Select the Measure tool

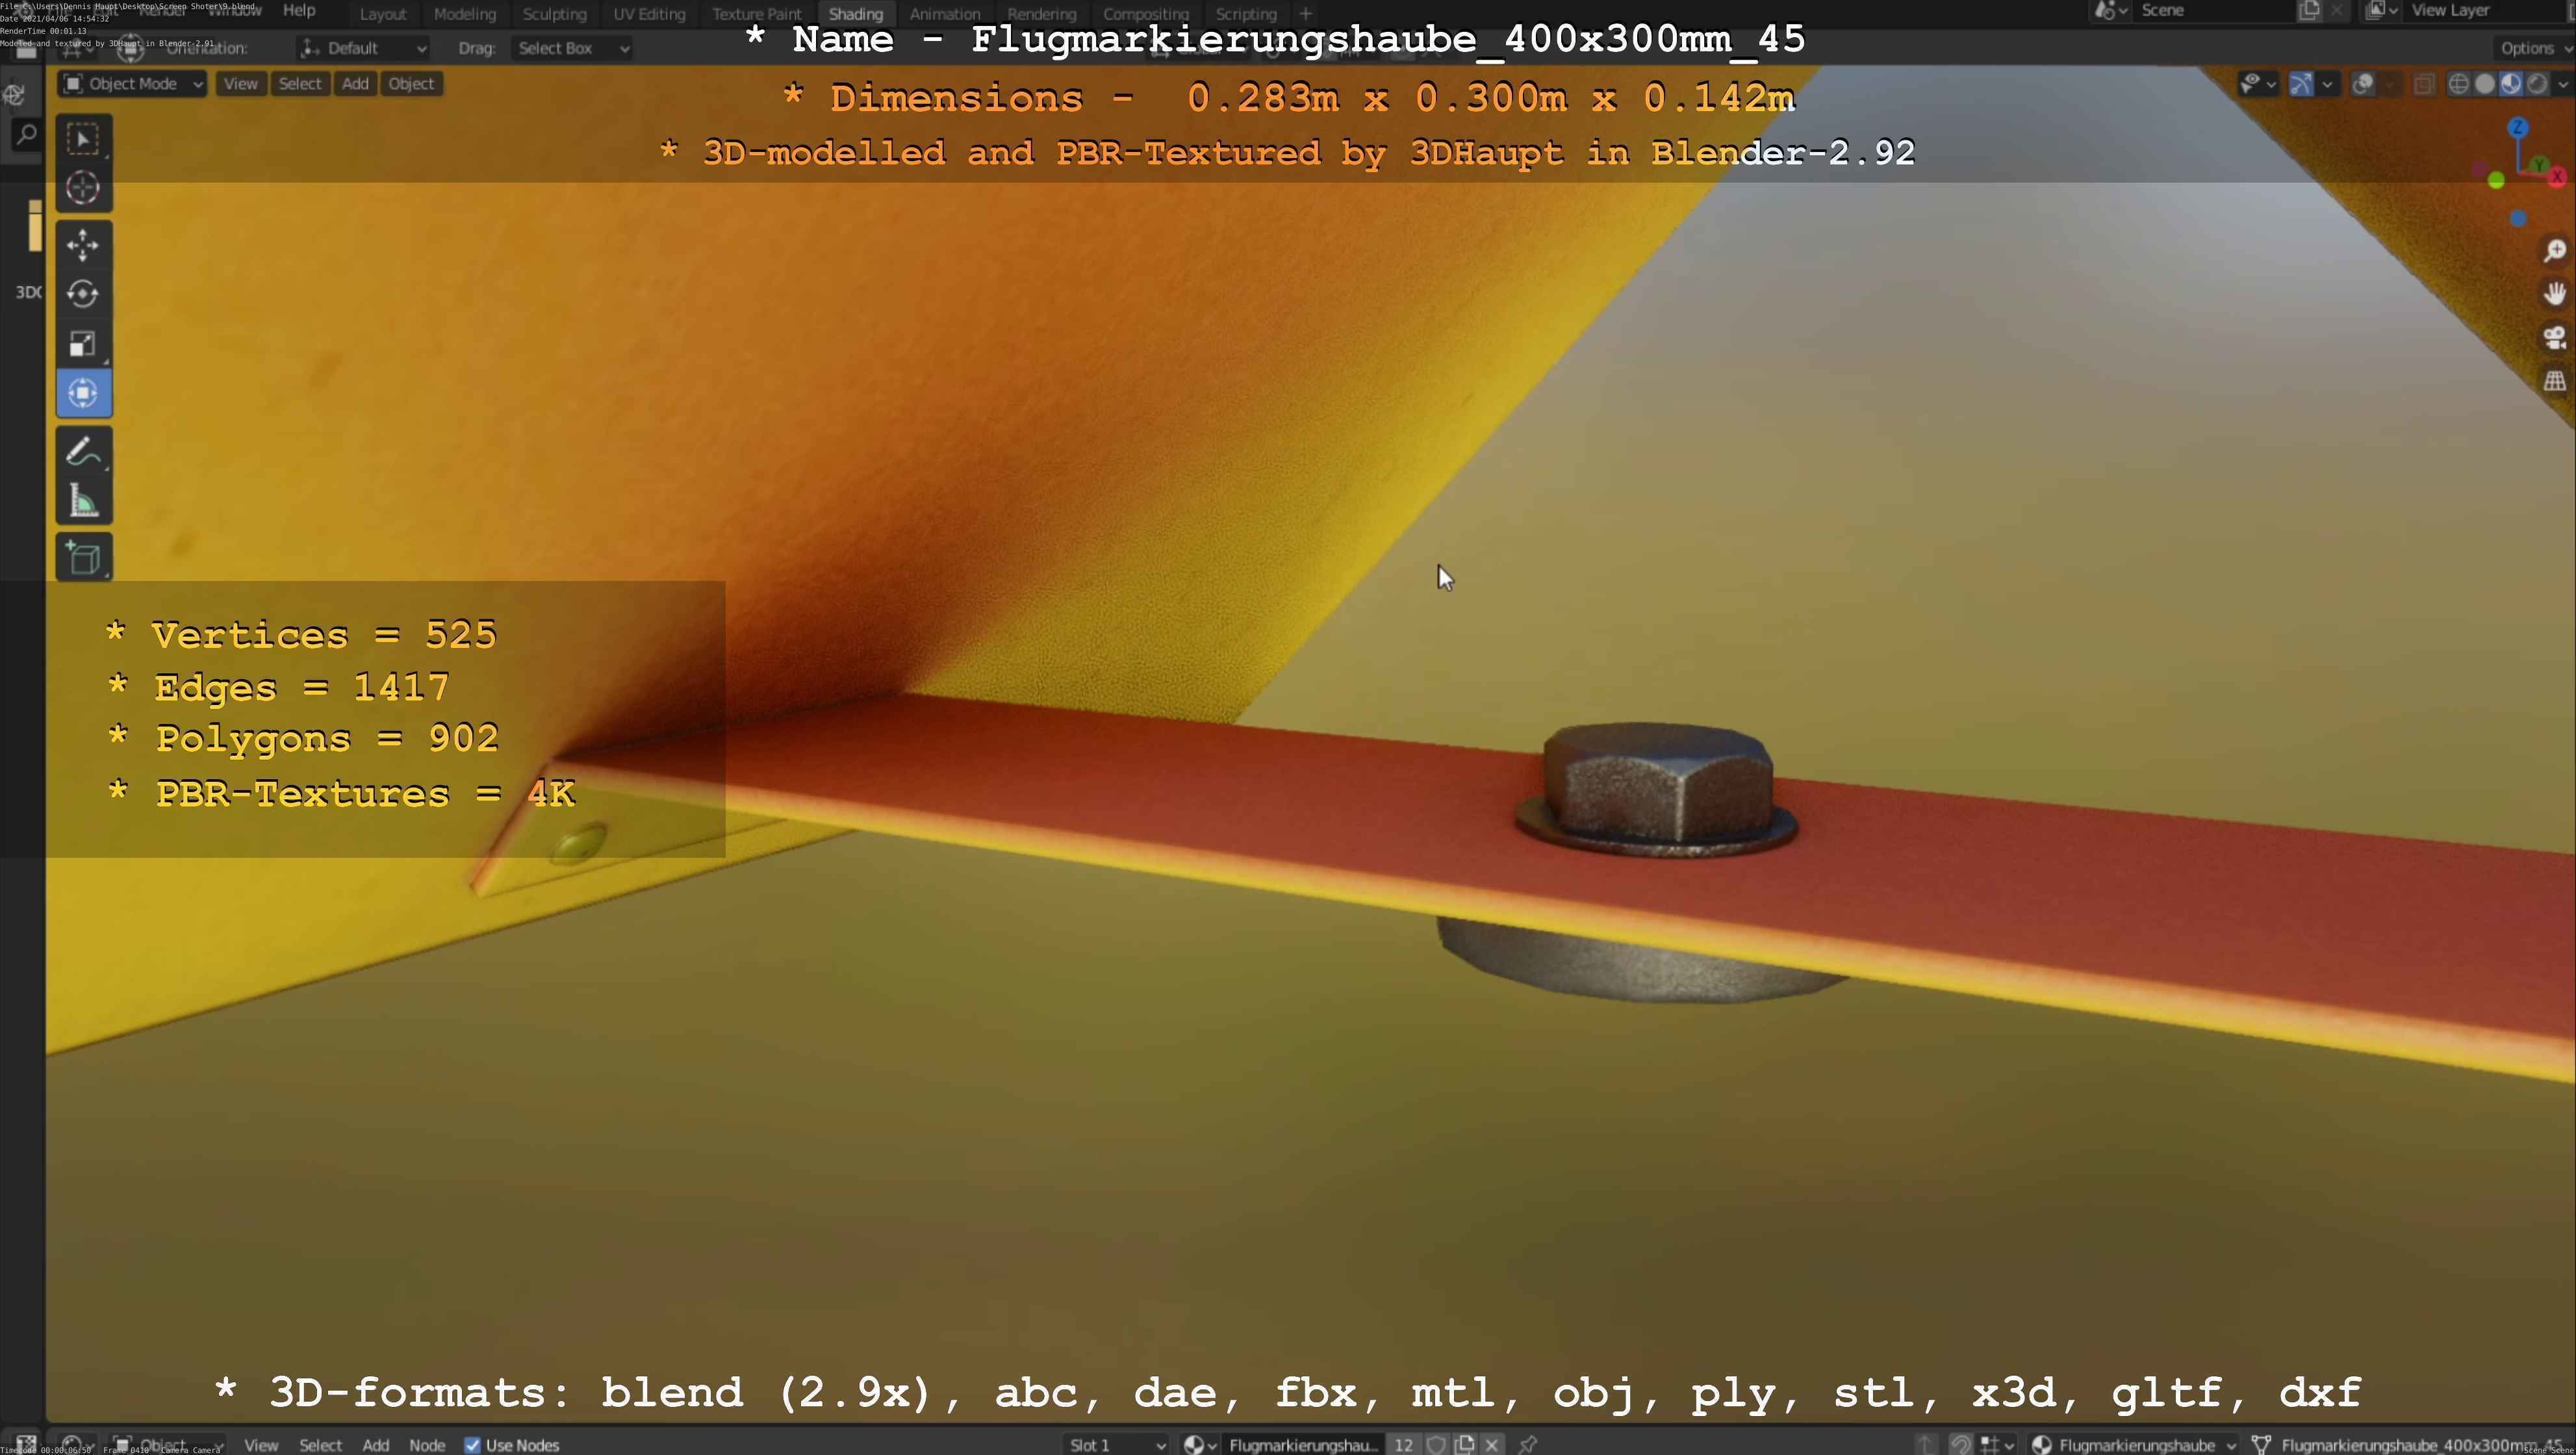83,502
